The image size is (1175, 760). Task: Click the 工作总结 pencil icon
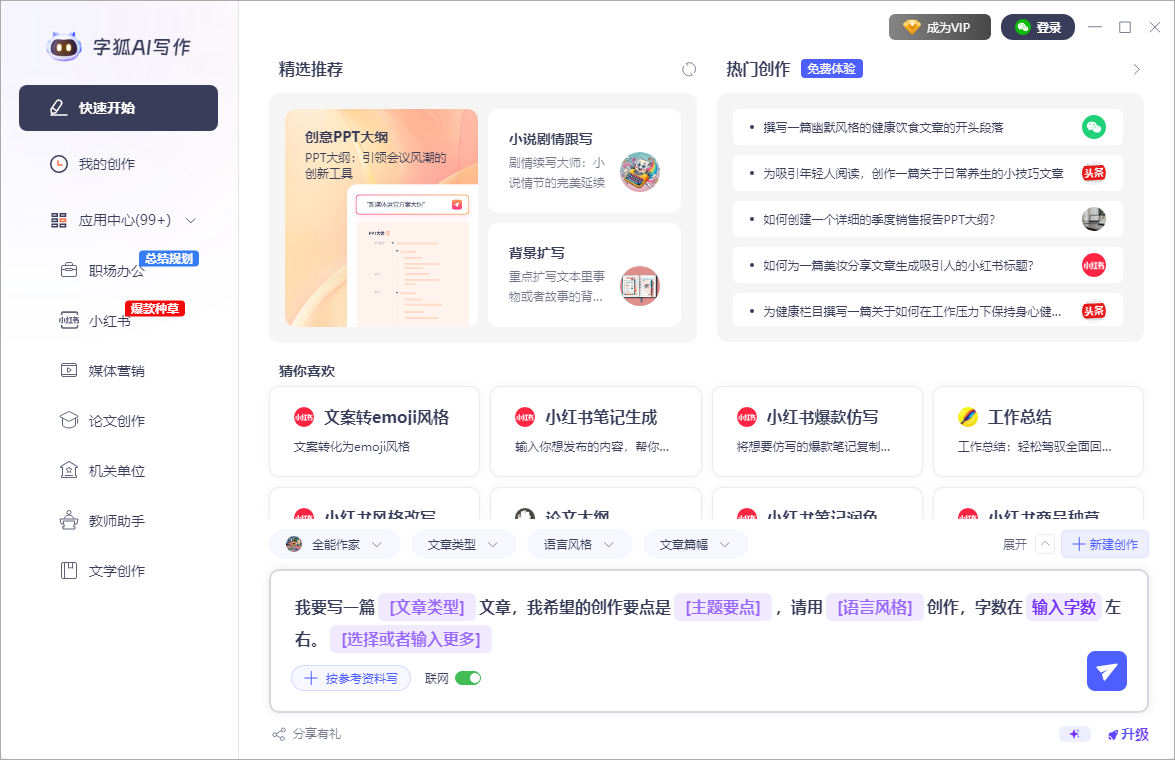pos(968,417)
